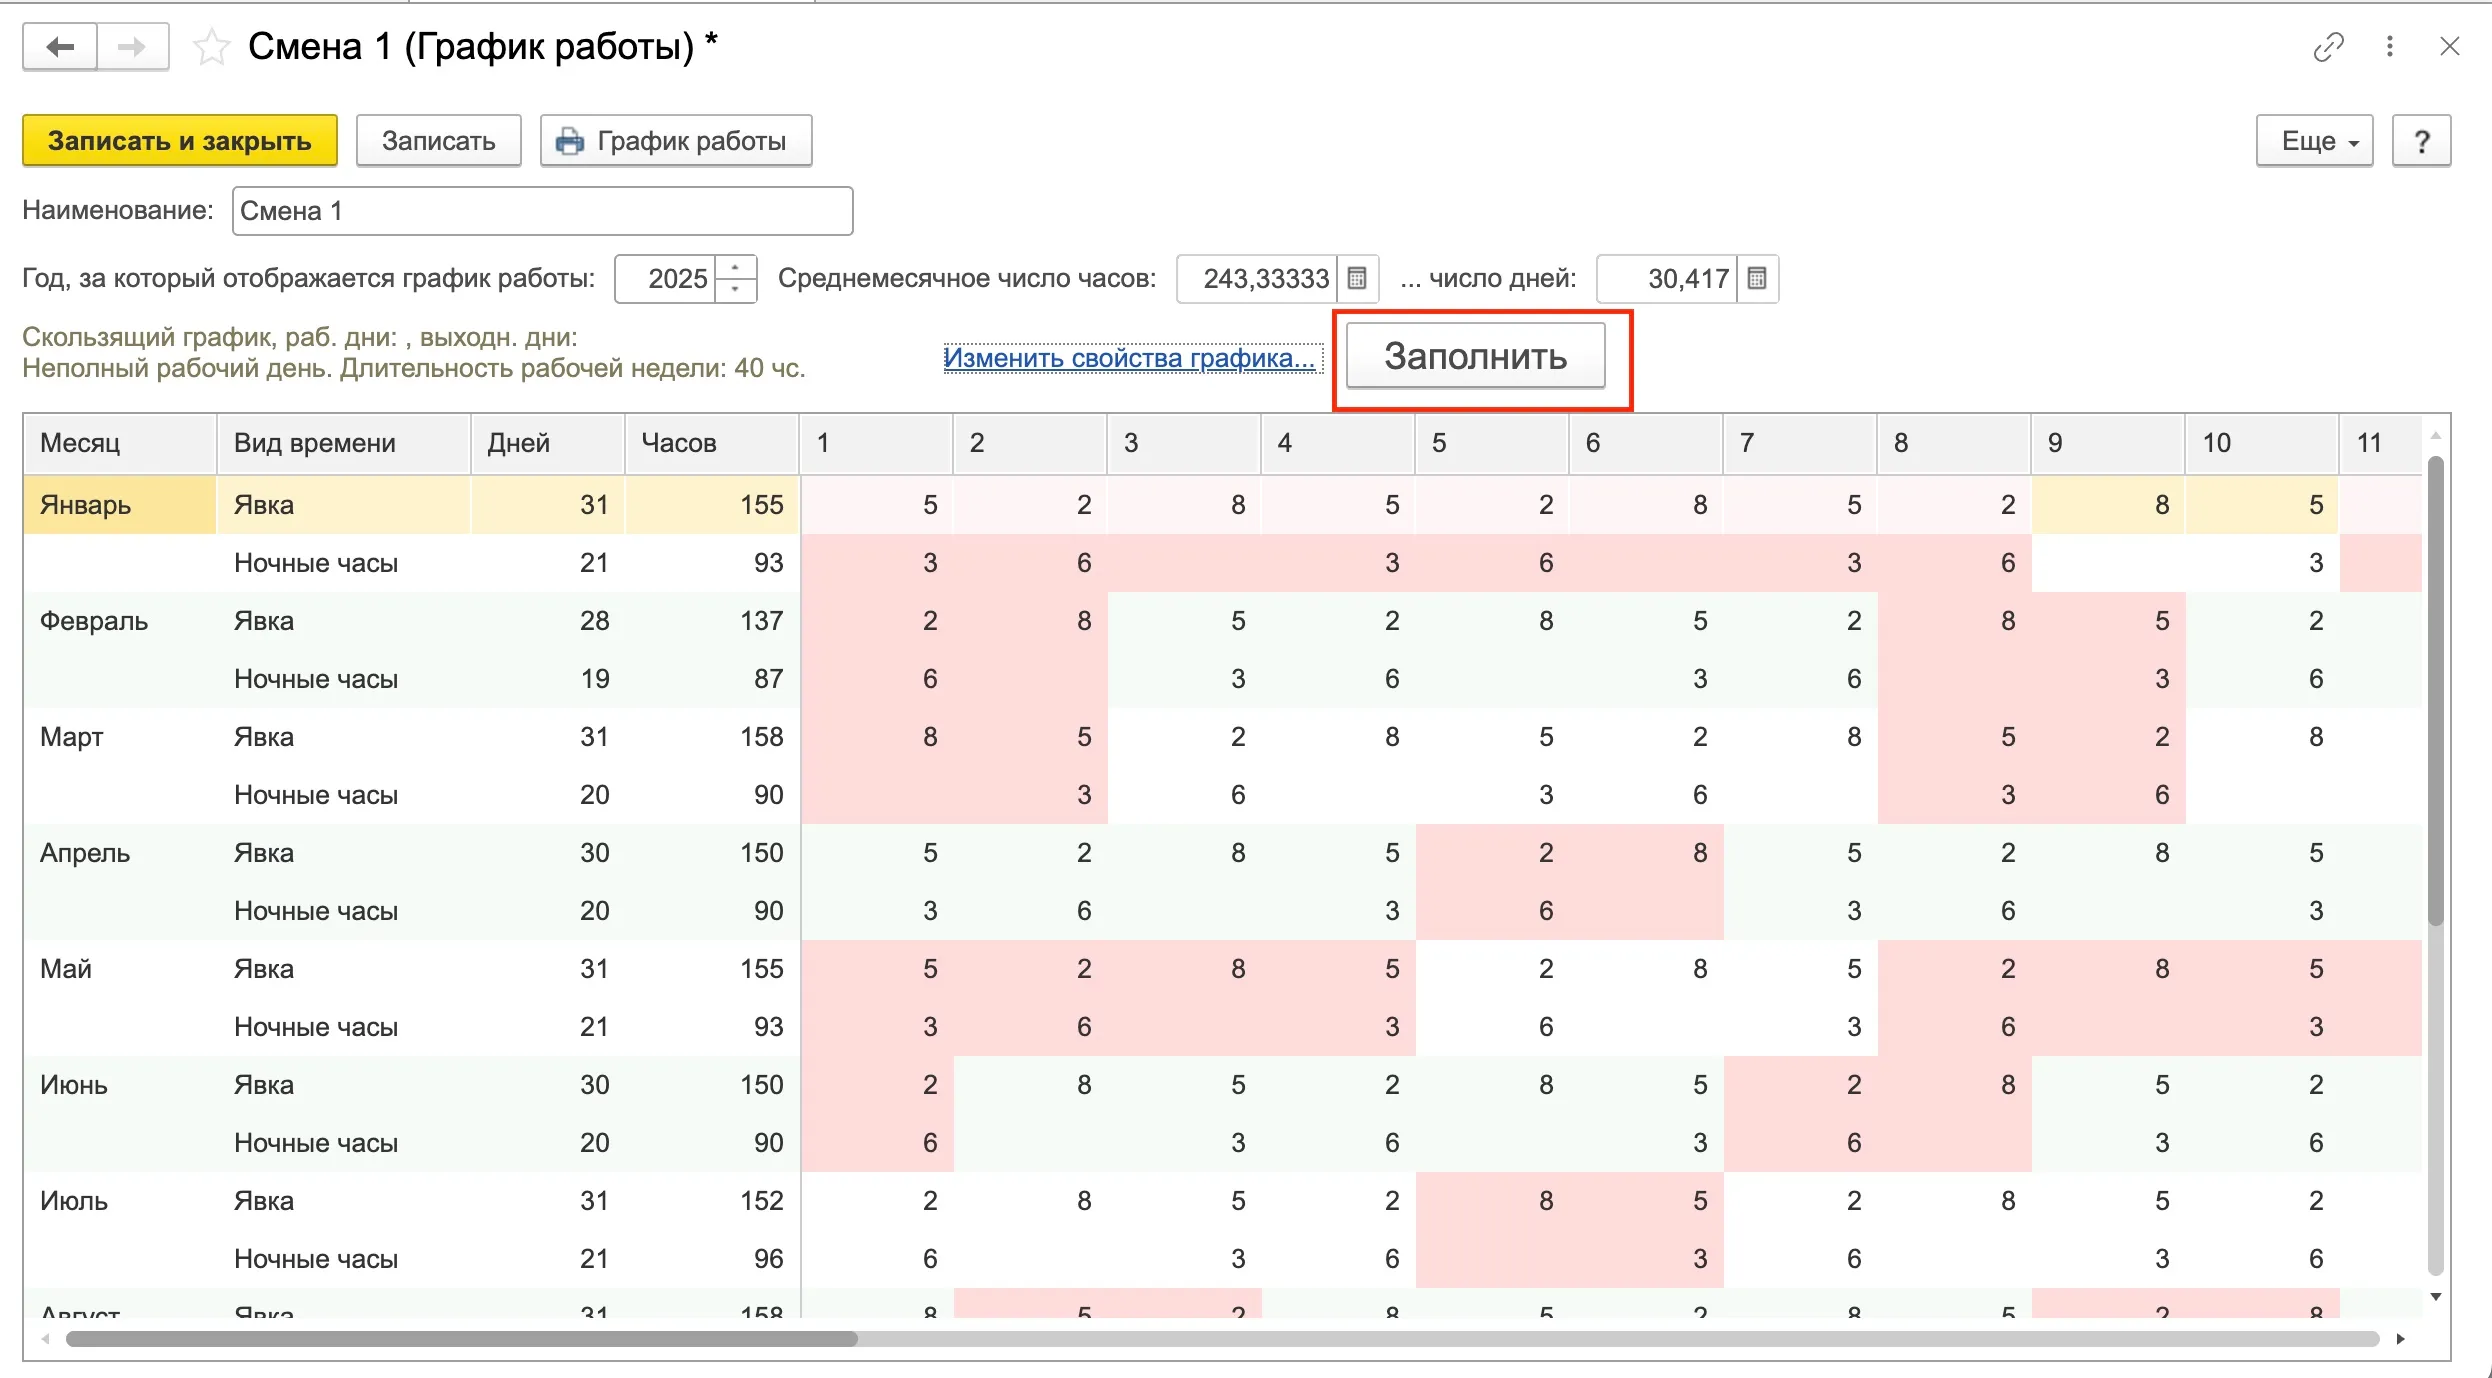Open the three-dot options menu
2492x1378 pixels.
coord(2390,47)
